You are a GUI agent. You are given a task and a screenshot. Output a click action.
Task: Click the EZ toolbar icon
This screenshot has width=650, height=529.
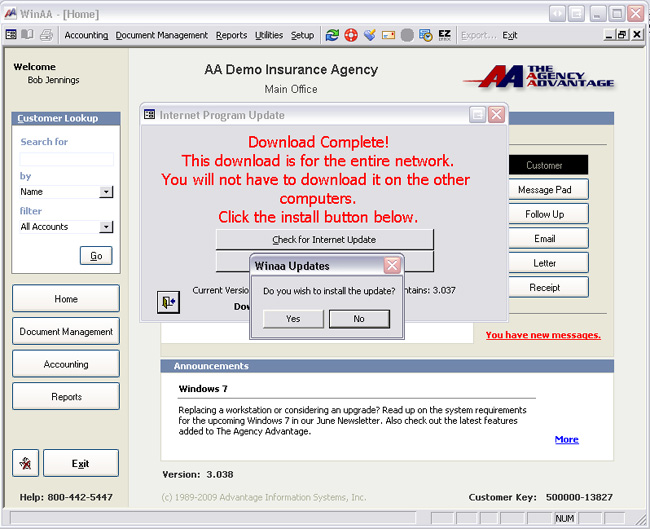click(x=445, y=35)
